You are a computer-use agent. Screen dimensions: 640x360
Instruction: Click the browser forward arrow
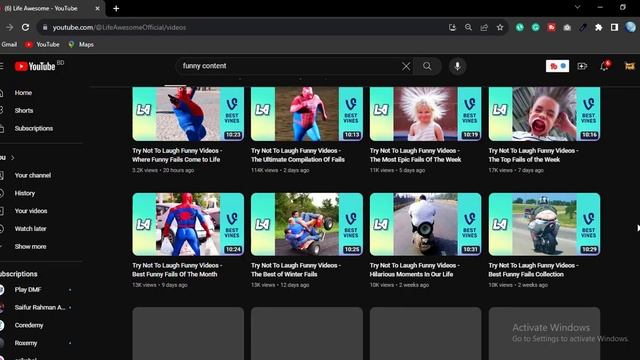(9, 27)
